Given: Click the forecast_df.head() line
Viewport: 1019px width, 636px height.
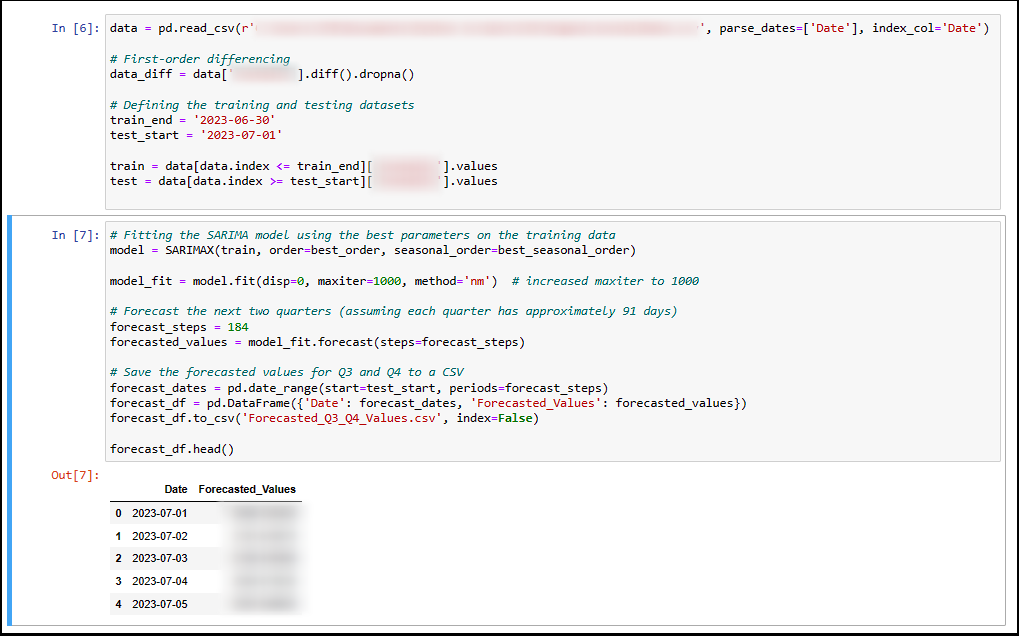Looking at the screenshot, I should (x=171, y=449).
